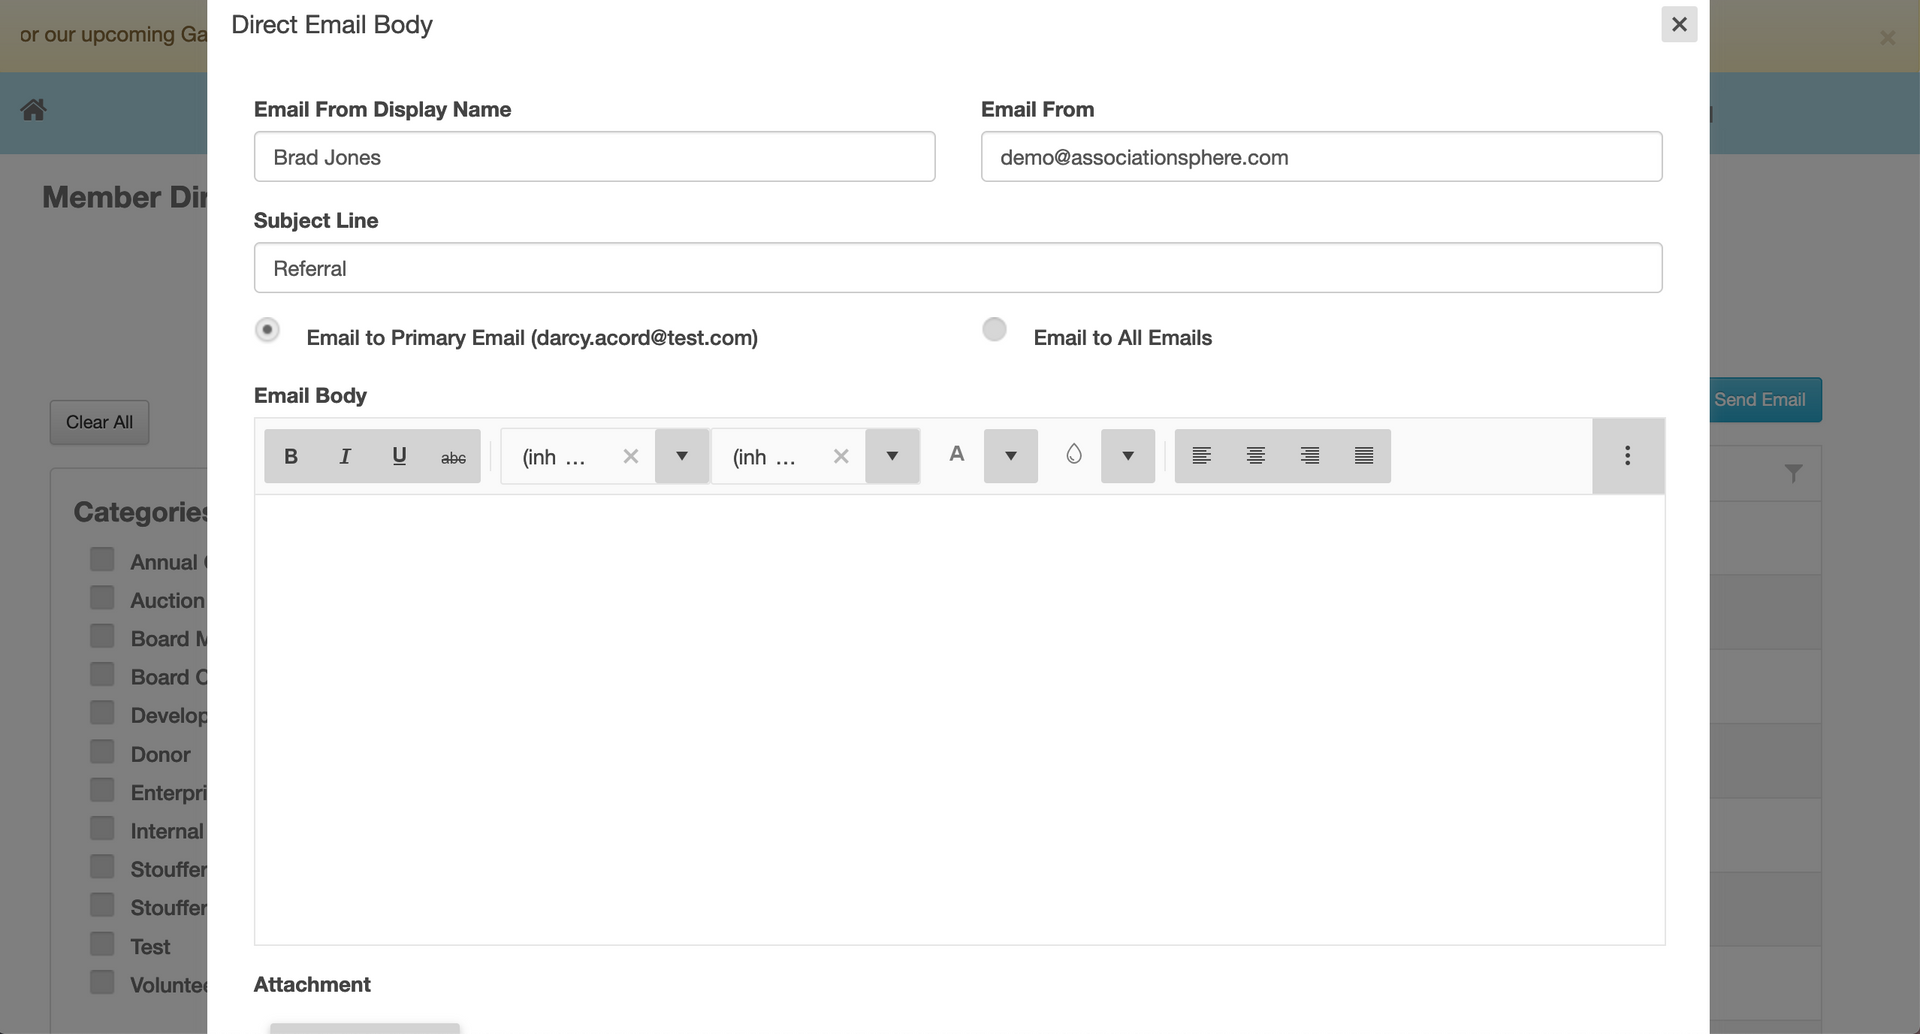
Task: Select Email to Primary Email option
Action: pyautogui.click(x=267, y=329)
